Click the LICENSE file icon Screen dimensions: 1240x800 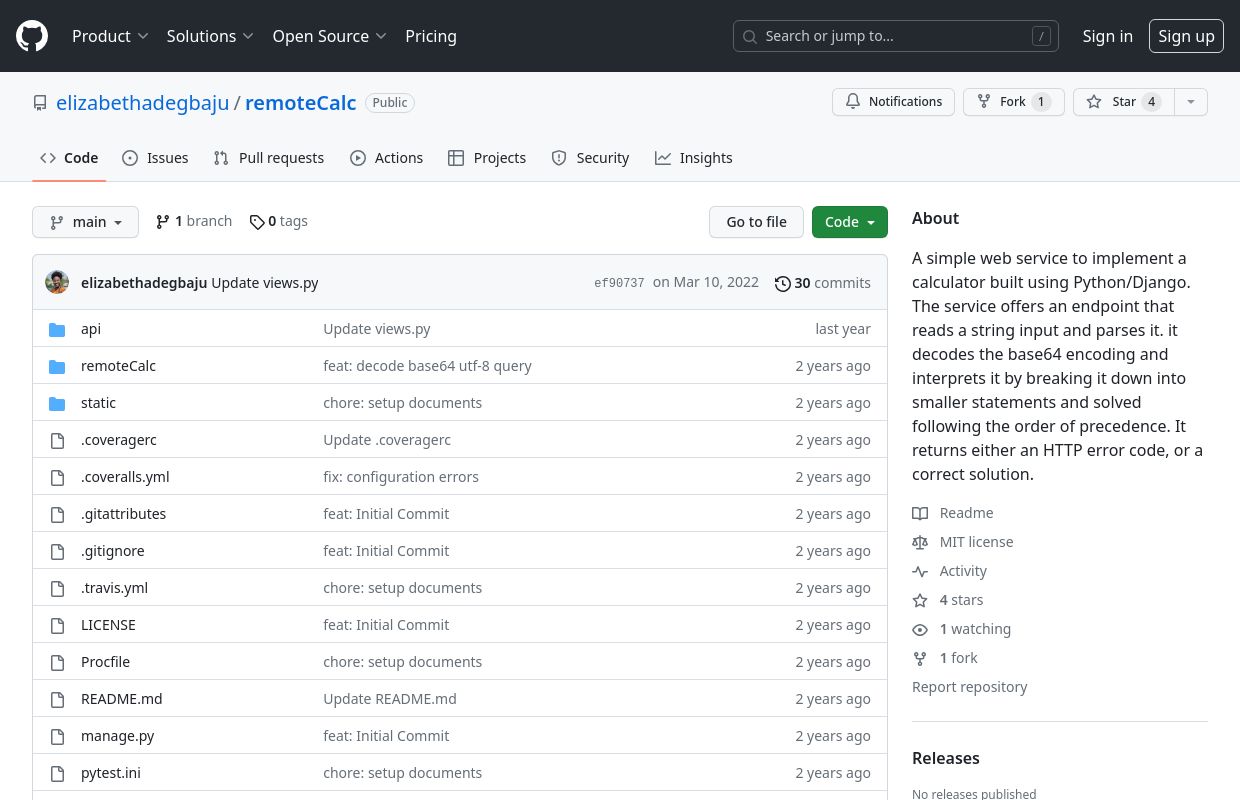click(x=57, y=625)
